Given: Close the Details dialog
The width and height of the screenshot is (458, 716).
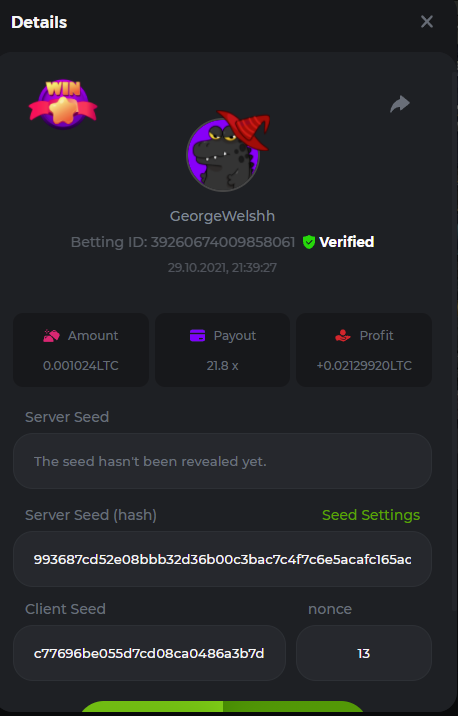Looking at the screenshot, I should (x=426, y=21).
